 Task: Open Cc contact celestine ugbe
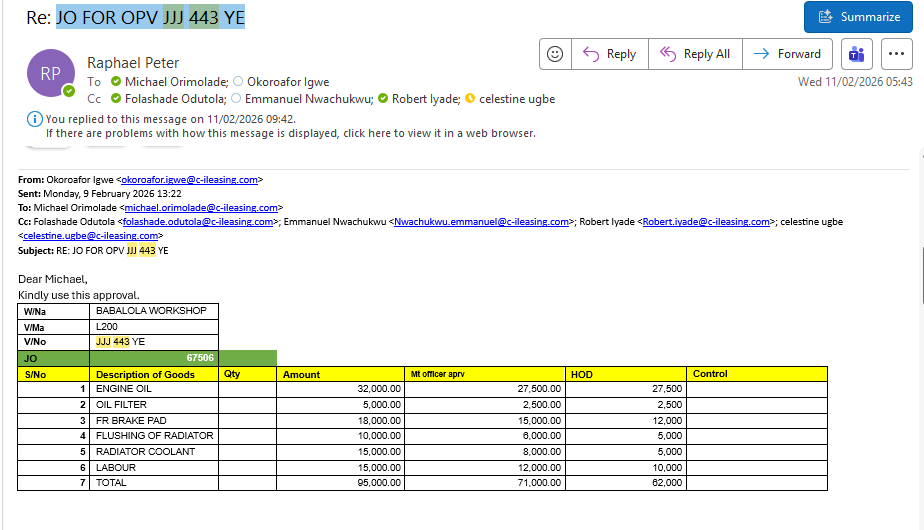[x=517, y=99]
